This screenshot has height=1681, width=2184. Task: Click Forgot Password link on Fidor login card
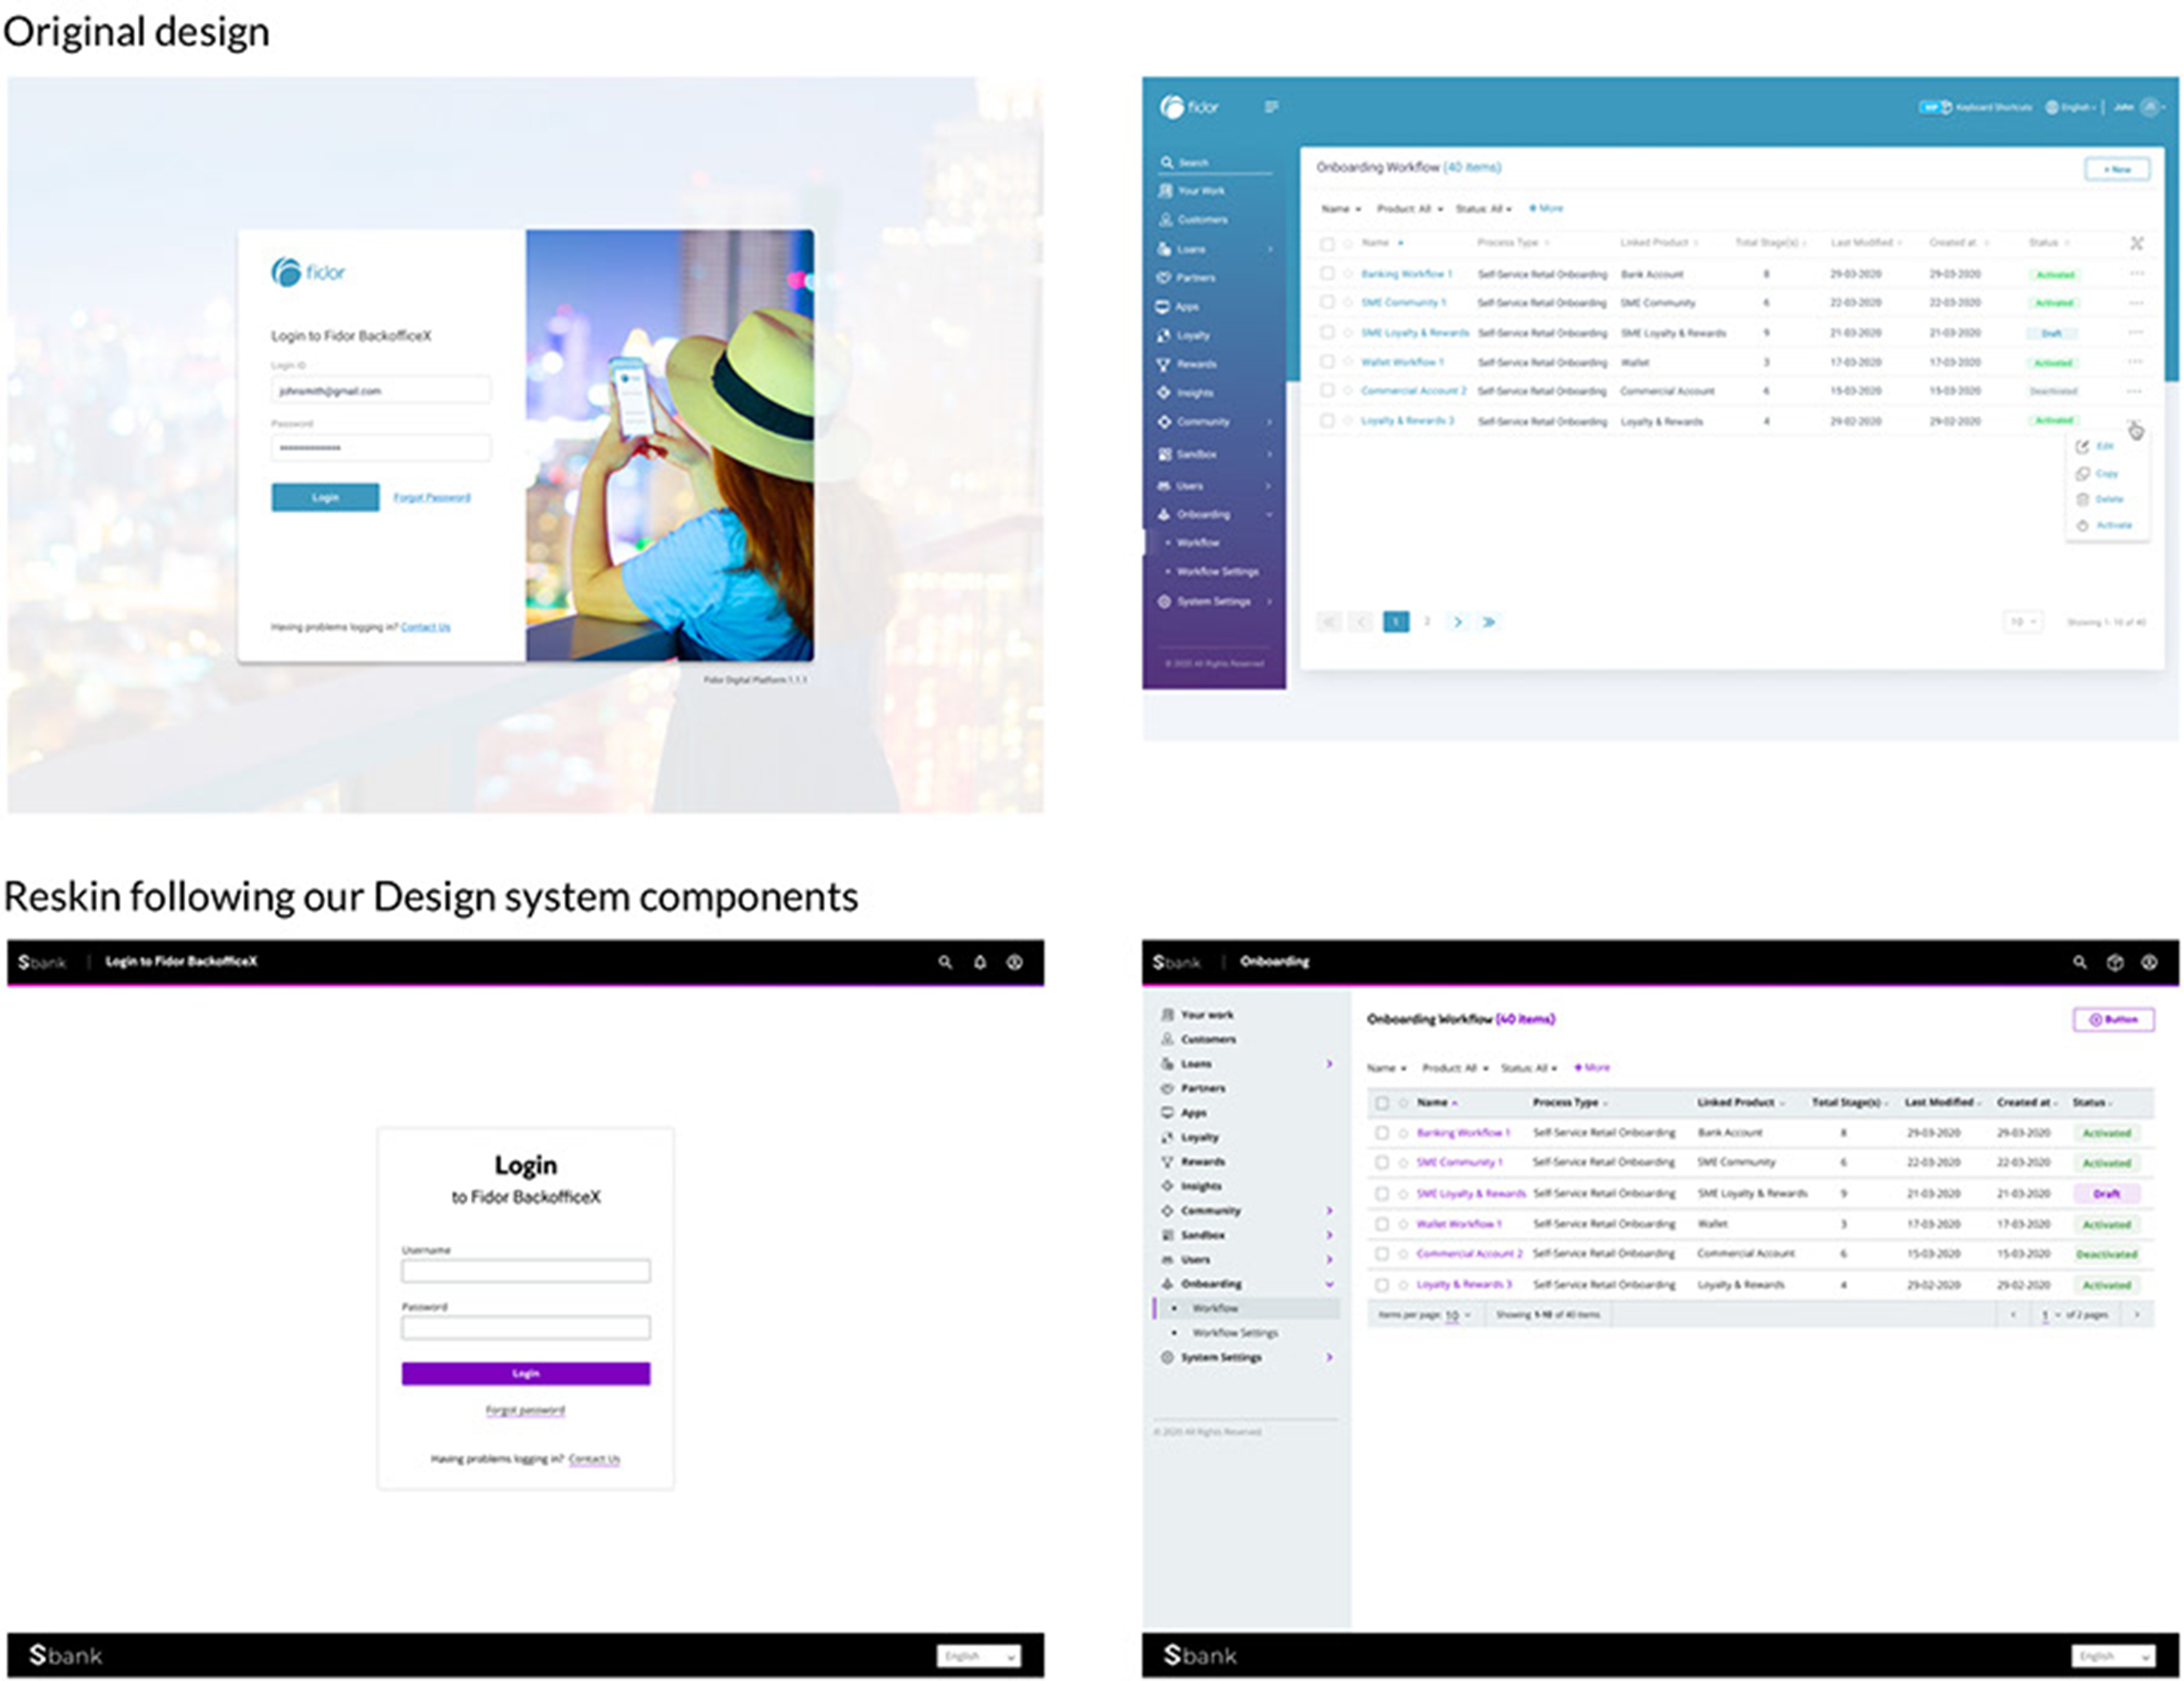pos(432,497)
